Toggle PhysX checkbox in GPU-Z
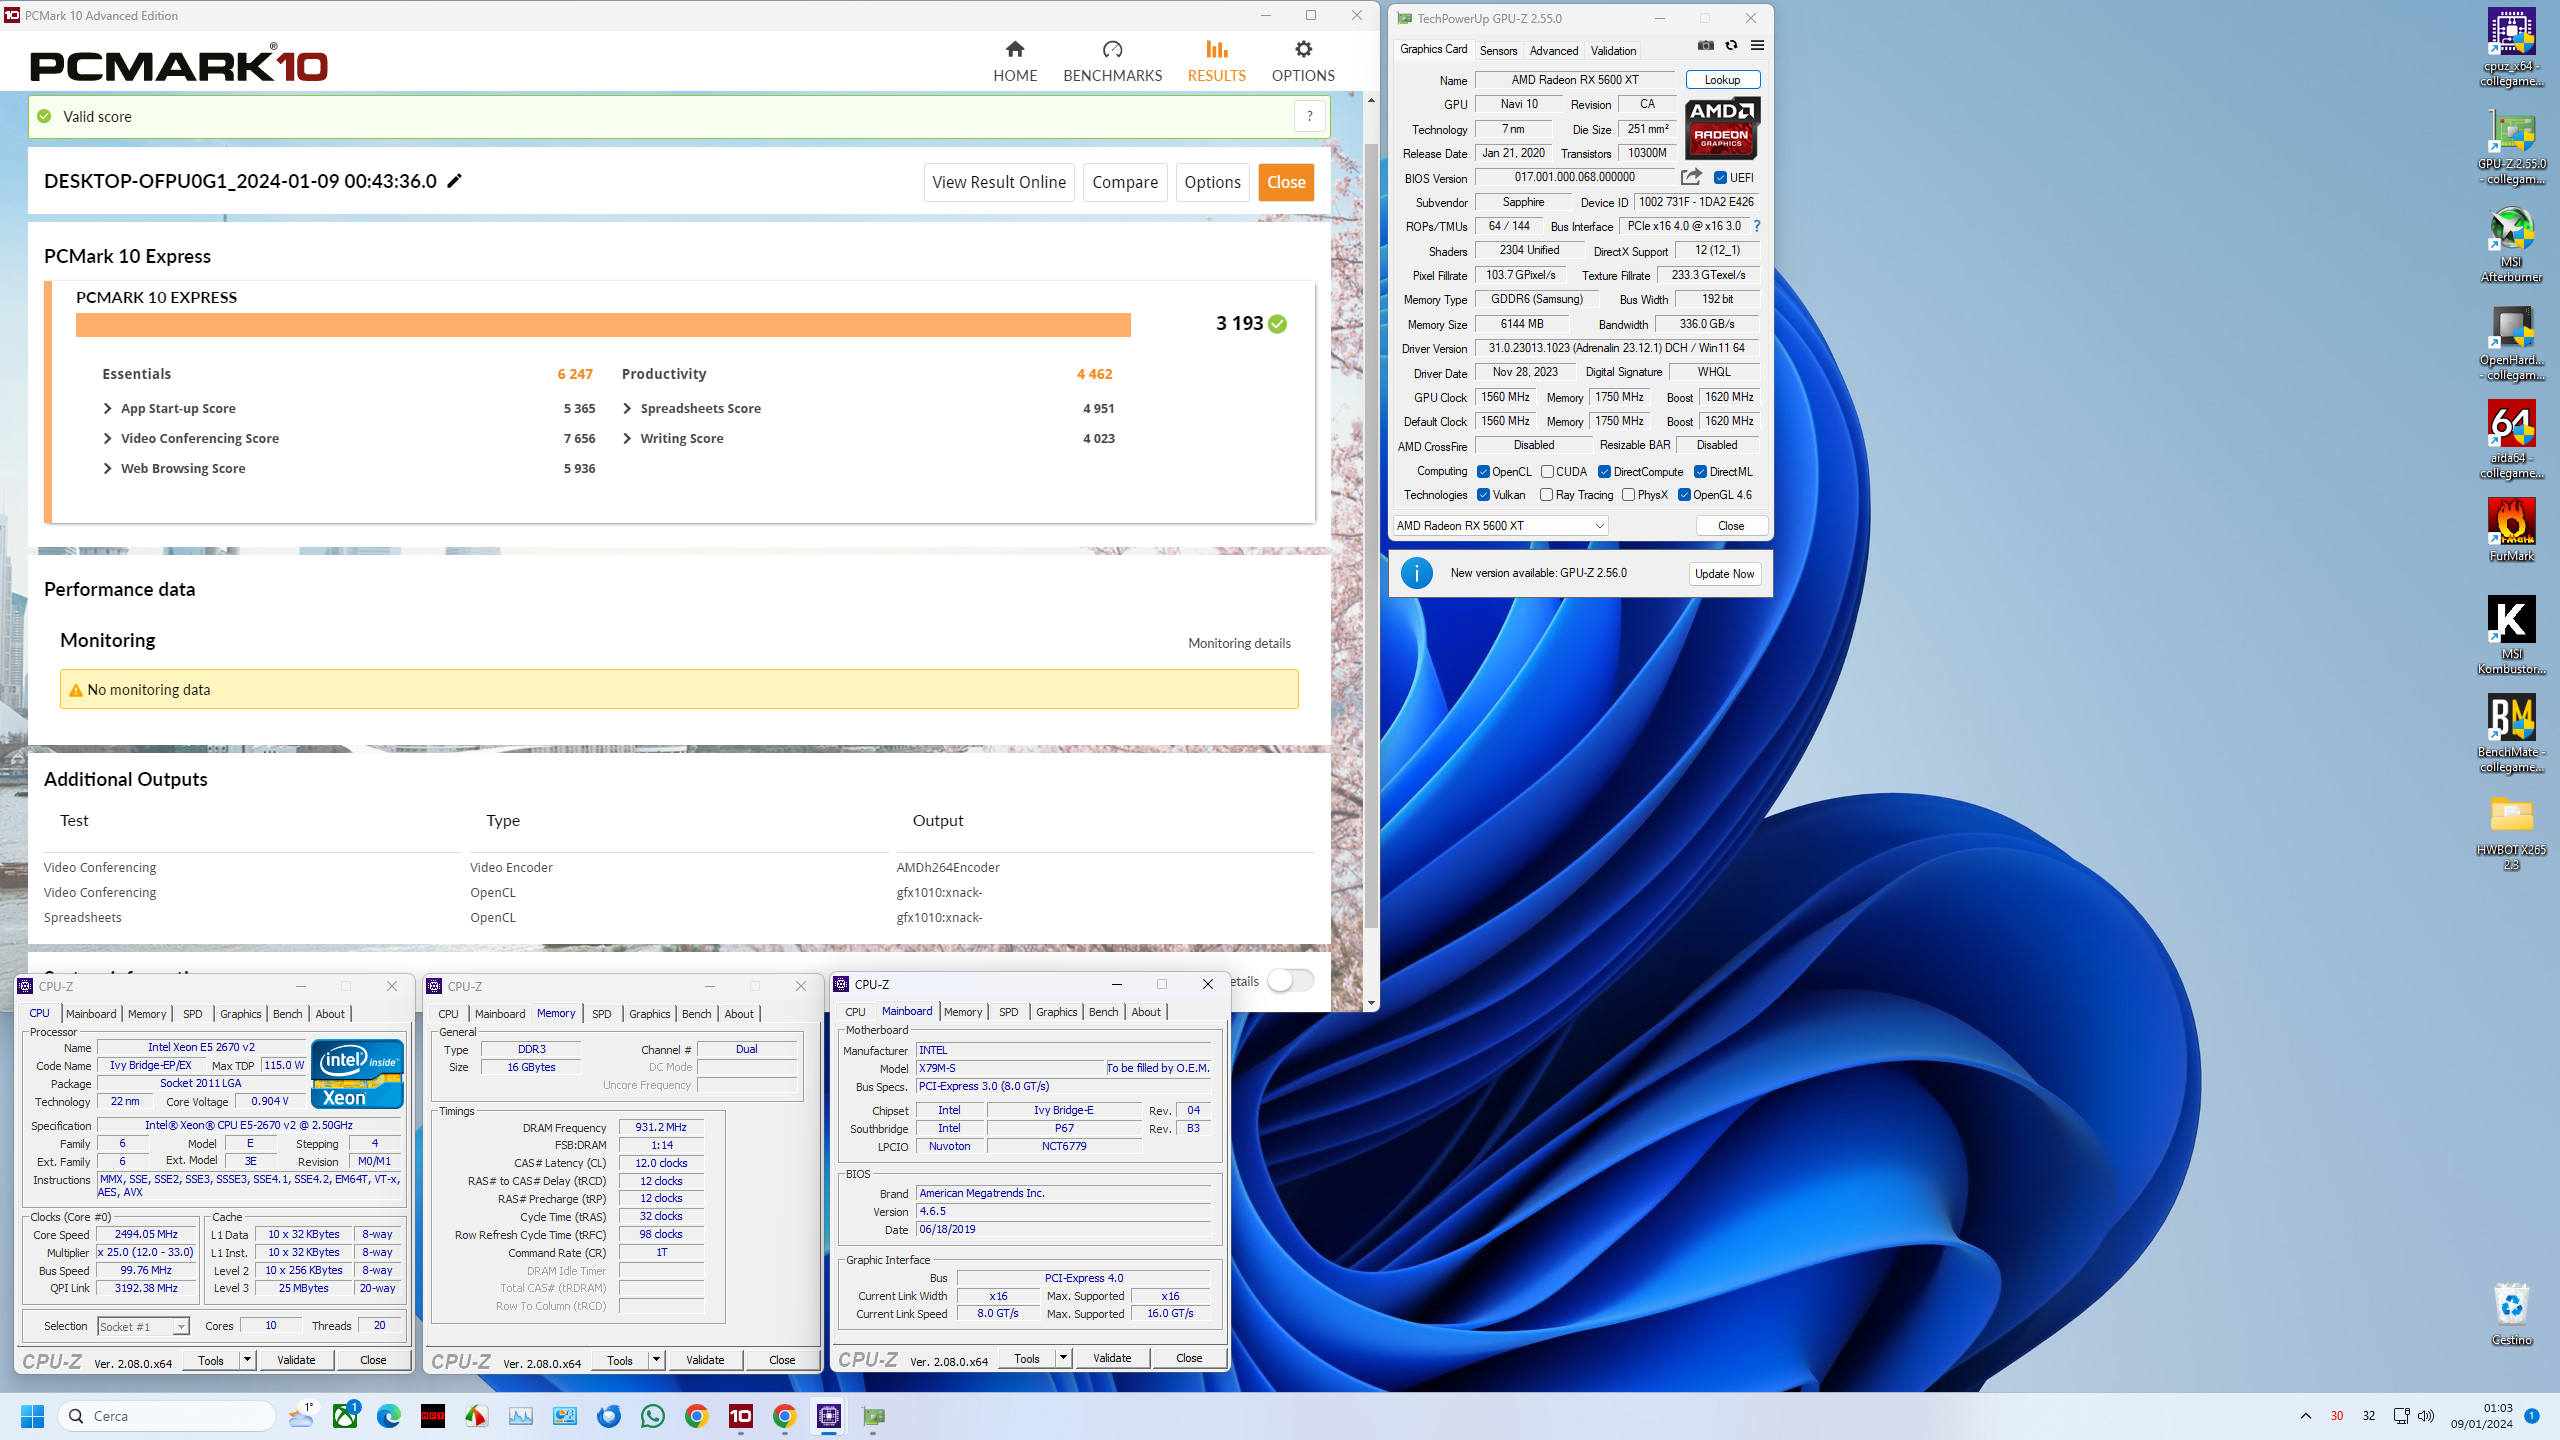The height and width of the screenshot is (1440, 2560). pos(1628,495)
